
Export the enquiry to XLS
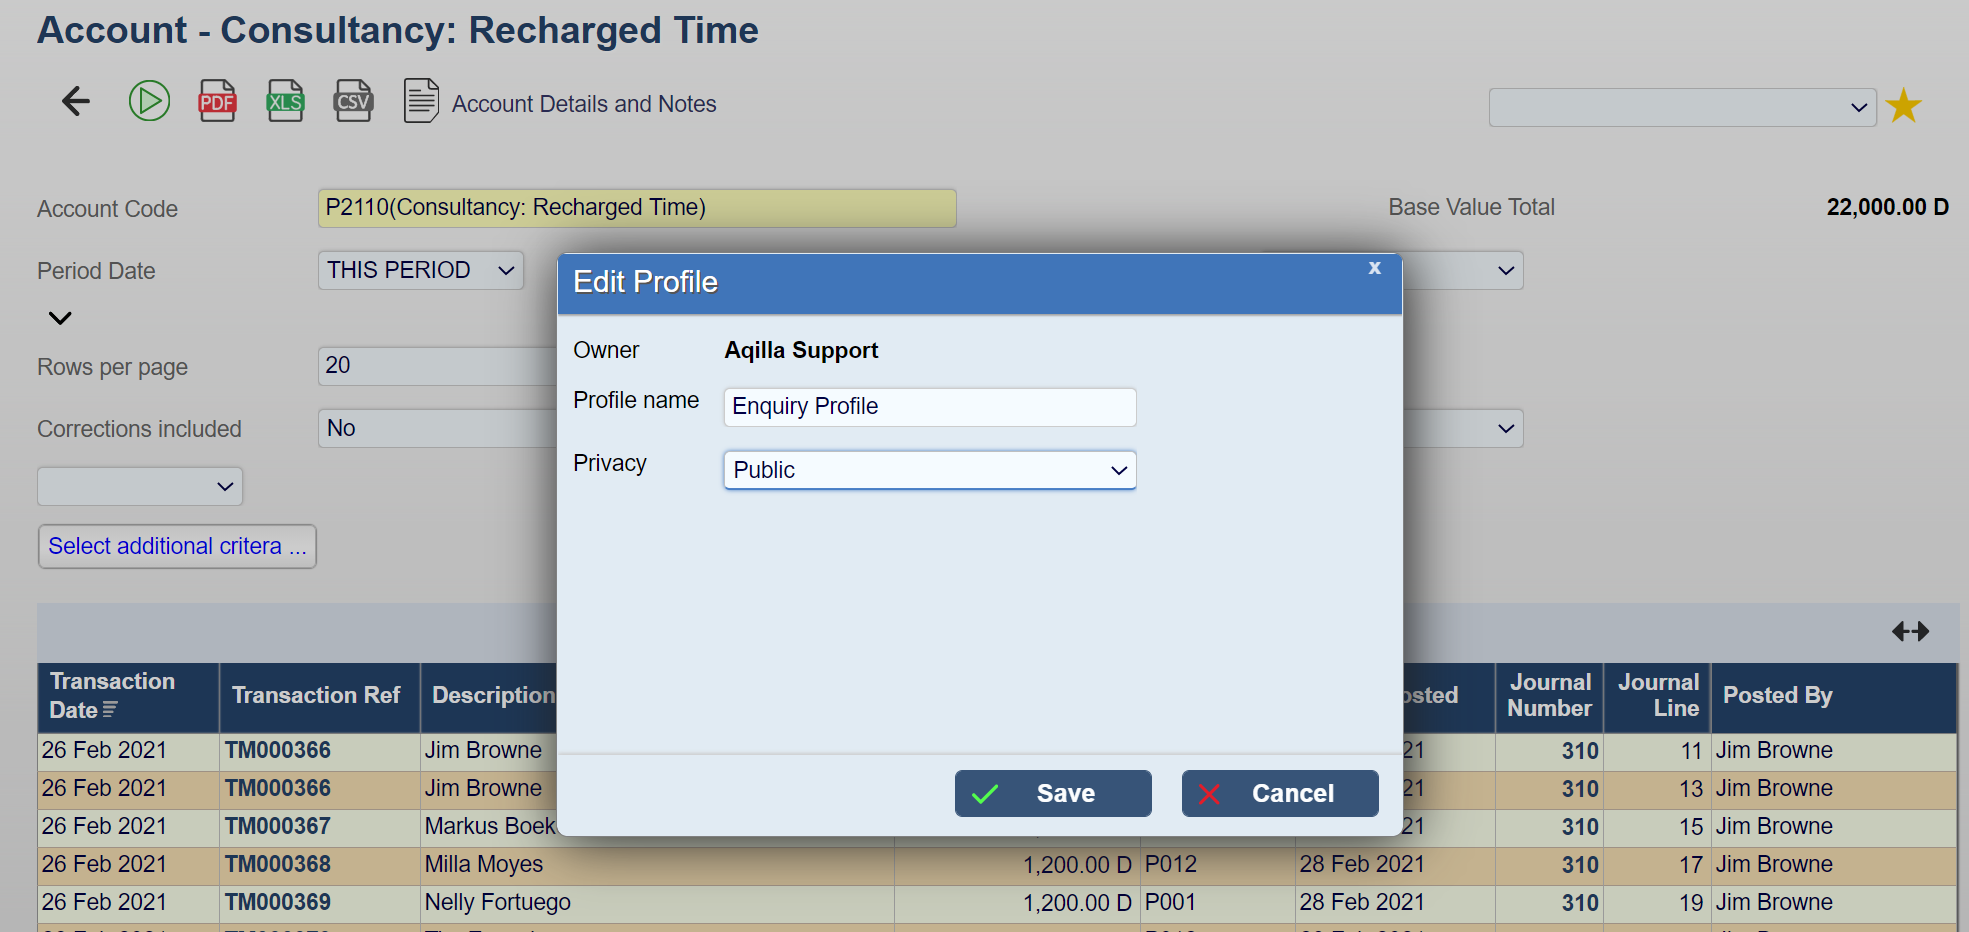tap(285, 101)
